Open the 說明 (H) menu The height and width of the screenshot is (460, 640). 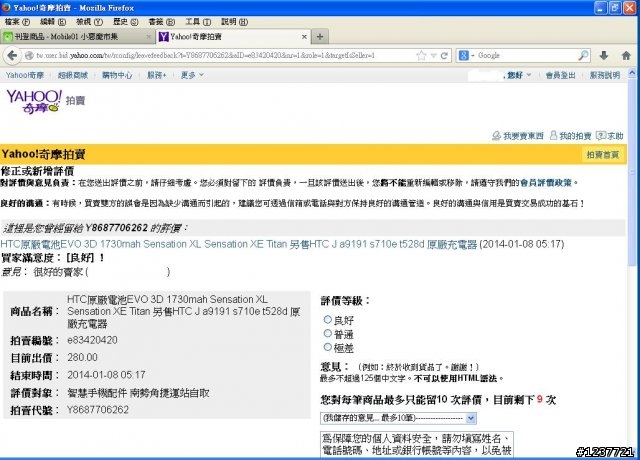(234, 22)
